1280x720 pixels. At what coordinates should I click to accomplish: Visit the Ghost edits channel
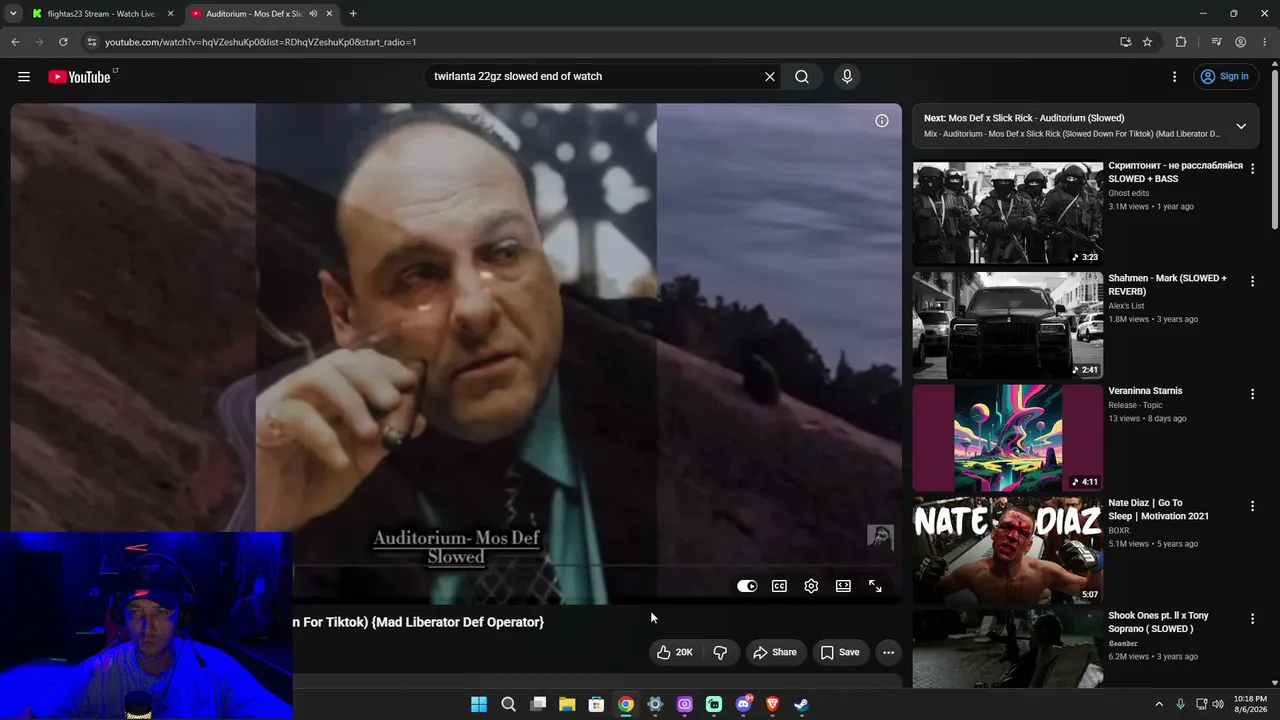click(x=1129, y=193)
